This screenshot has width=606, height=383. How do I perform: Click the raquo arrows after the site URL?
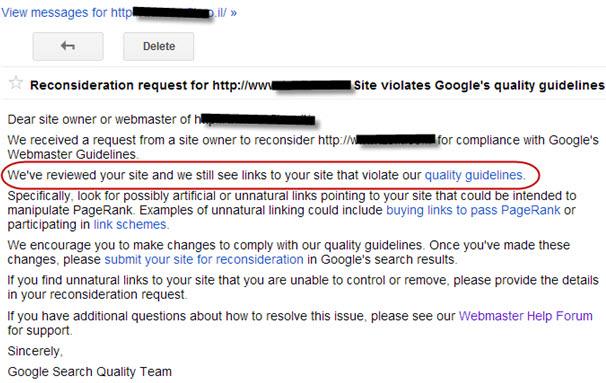click(x=233, y=13)
